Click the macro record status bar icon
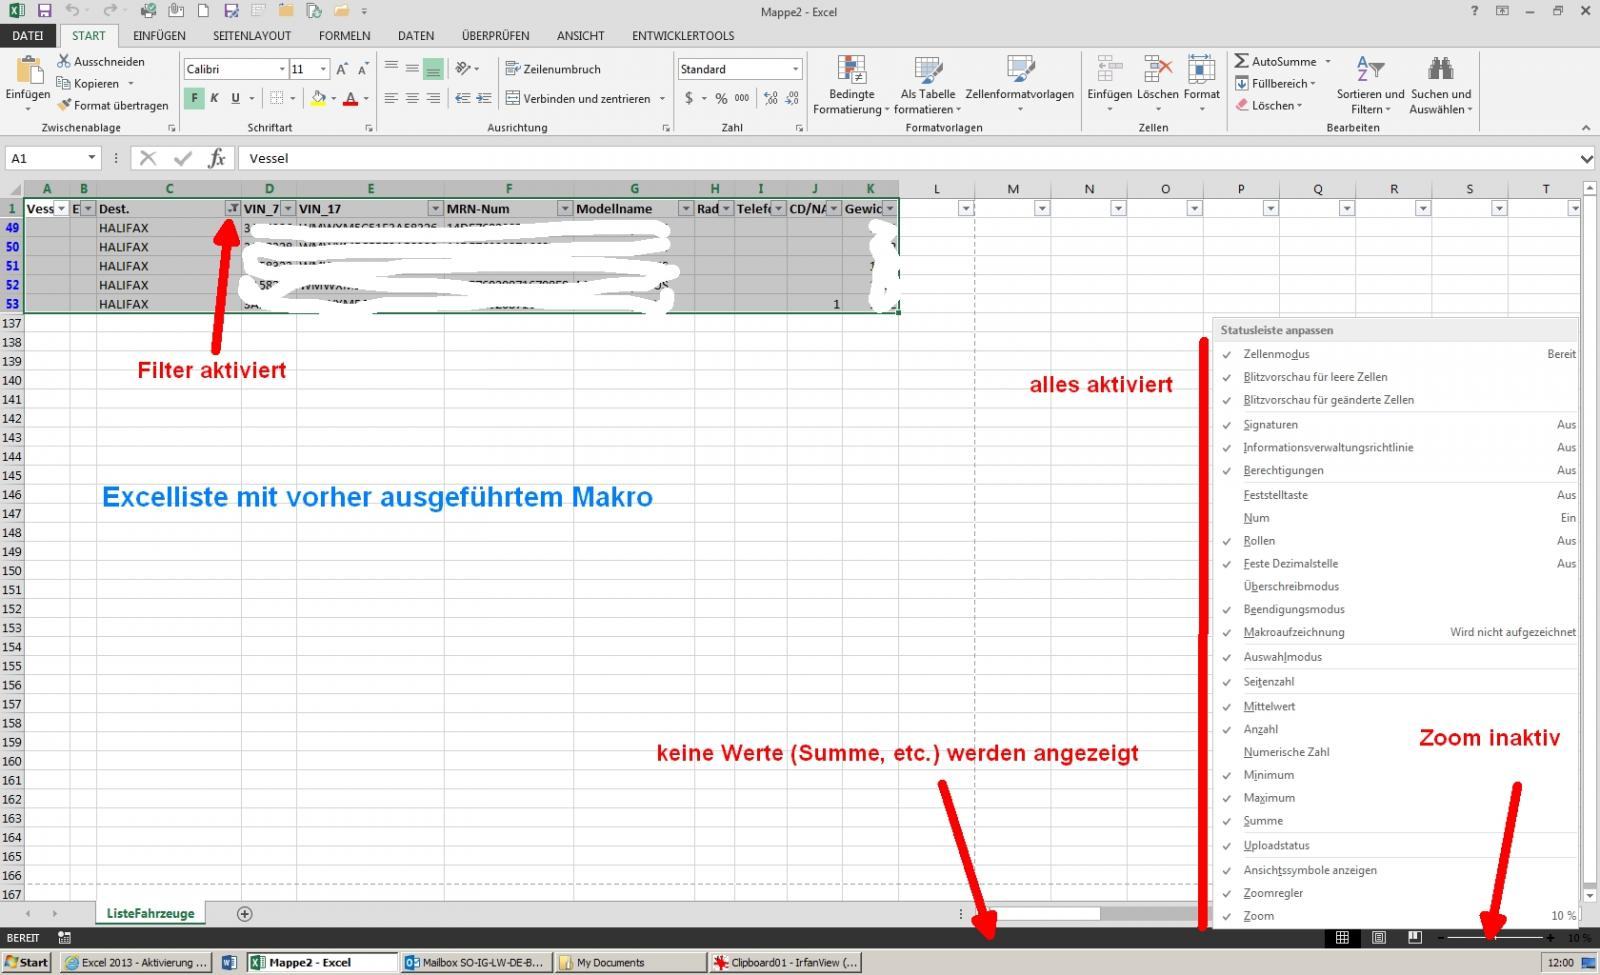 65,938
